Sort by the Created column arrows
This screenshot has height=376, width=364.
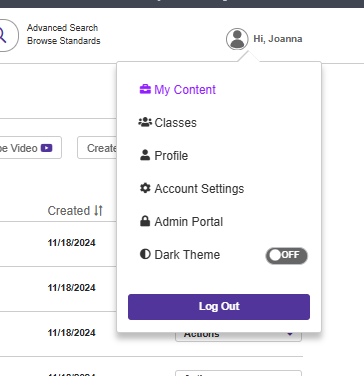(98, 211)
